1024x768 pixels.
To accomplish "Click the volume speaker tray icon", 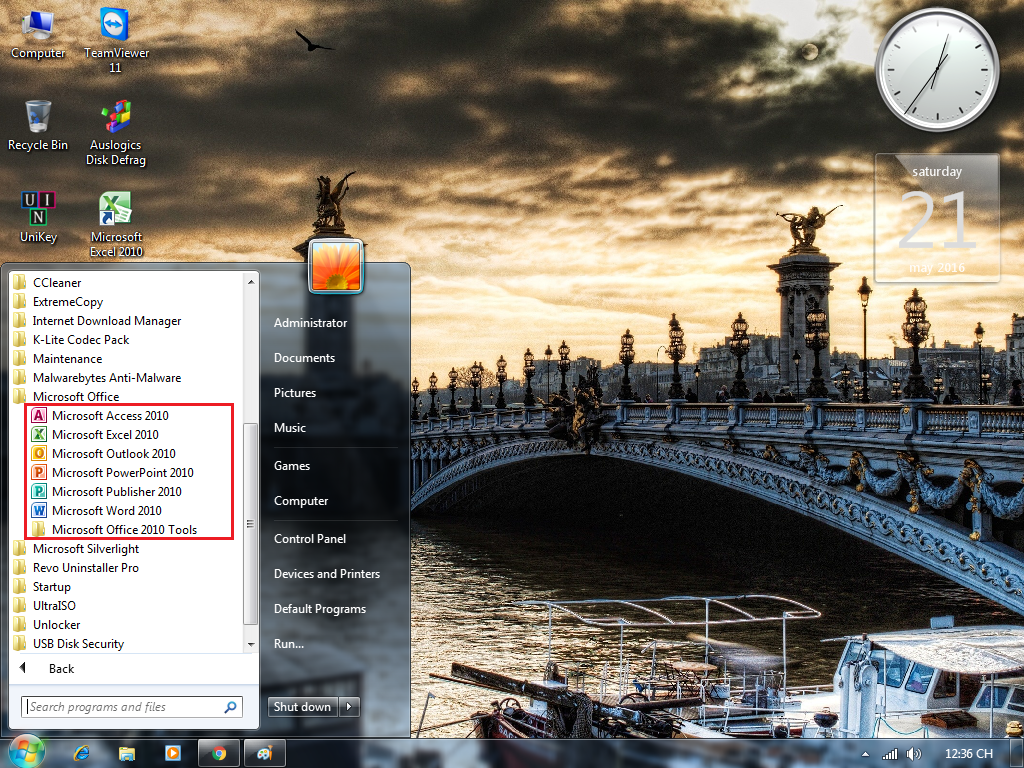I will [x=914, y=754].
